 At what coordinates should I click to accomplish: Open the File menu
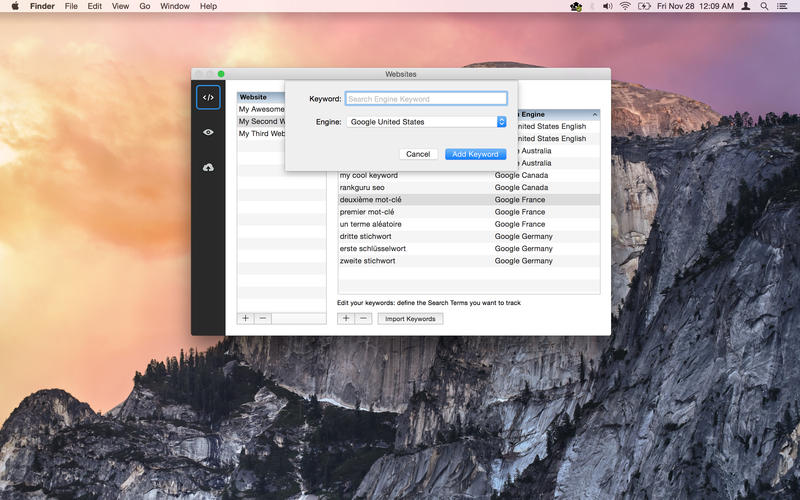[71, 6]
